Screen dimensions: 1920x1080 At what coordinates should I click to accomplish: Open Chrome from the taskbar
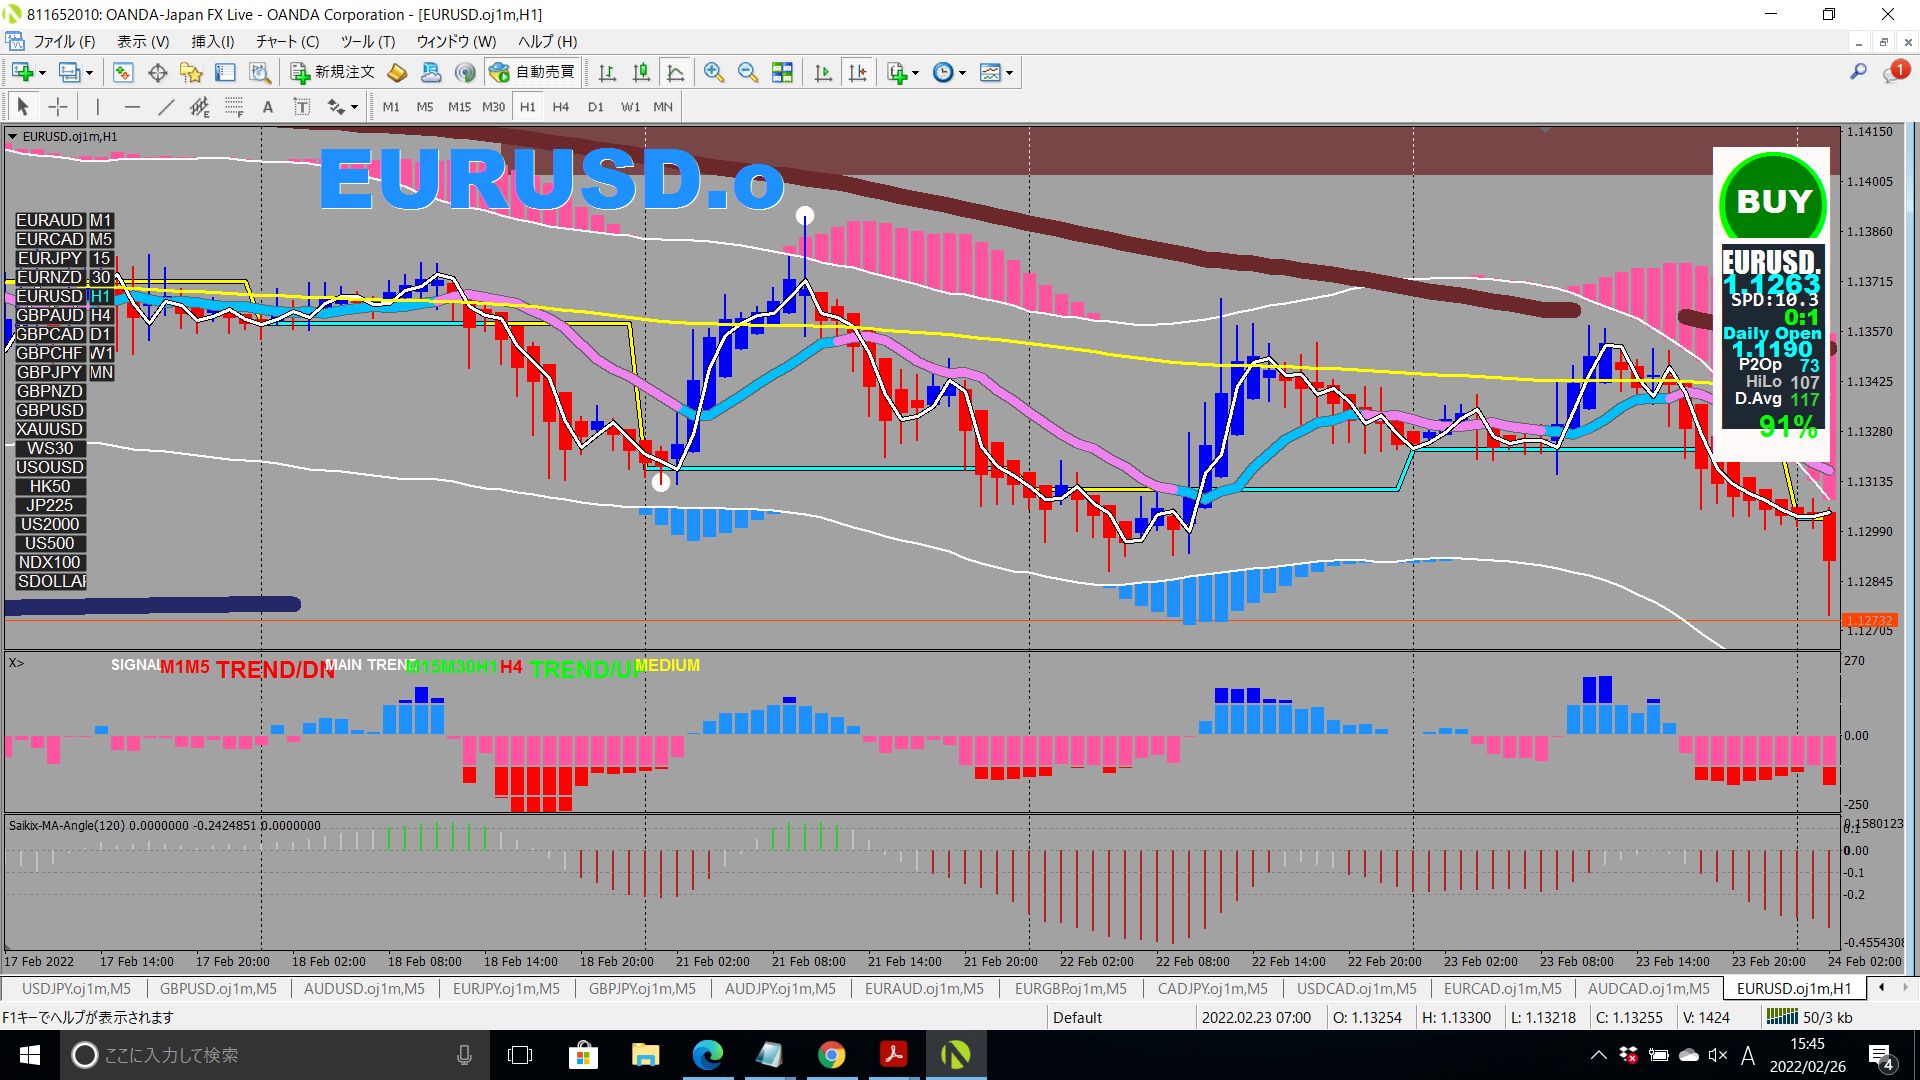click(831, 1055)
